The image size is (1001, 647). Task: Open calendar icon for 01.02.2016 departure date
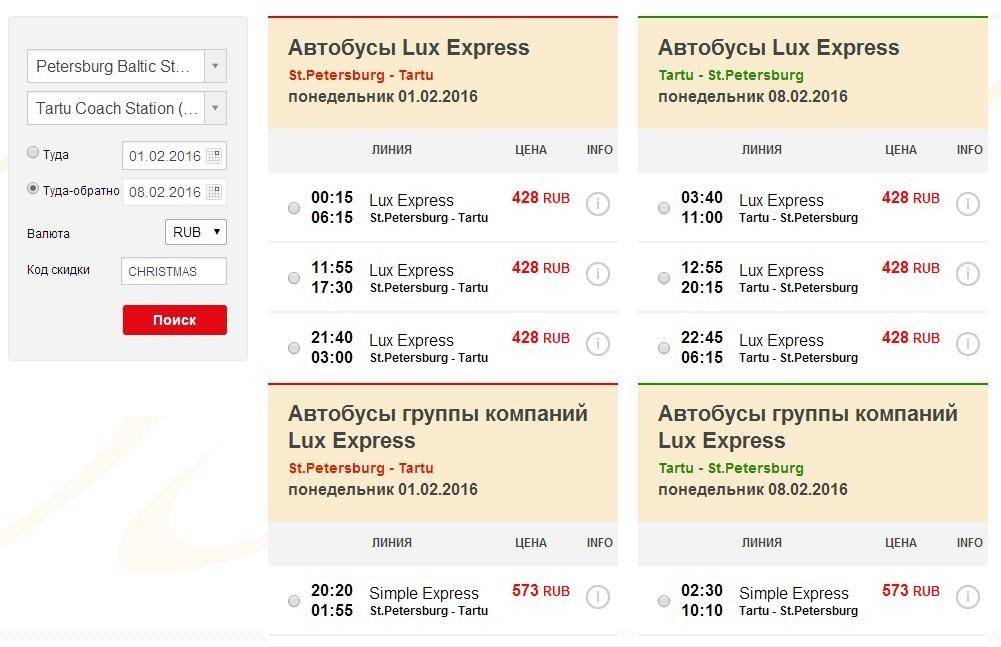pyautogui.click(x=215, y=156)
